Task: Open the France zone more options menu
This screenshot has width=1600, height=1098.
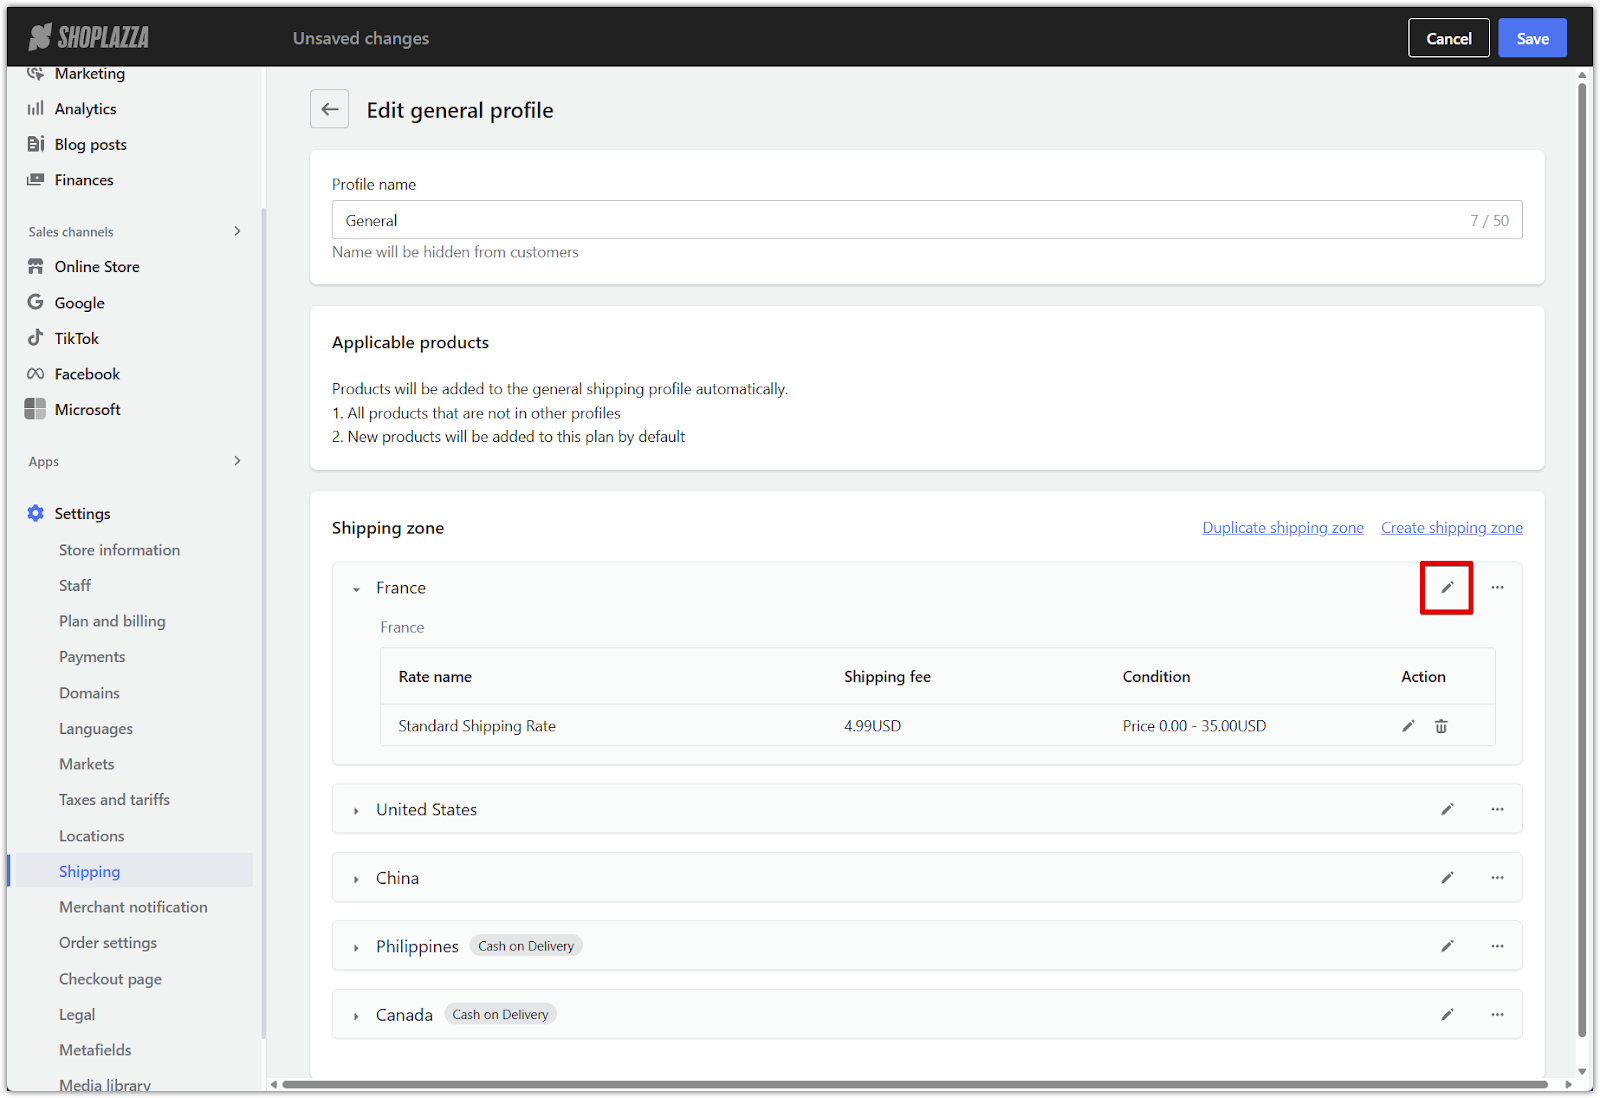Action: (1497, 588)
